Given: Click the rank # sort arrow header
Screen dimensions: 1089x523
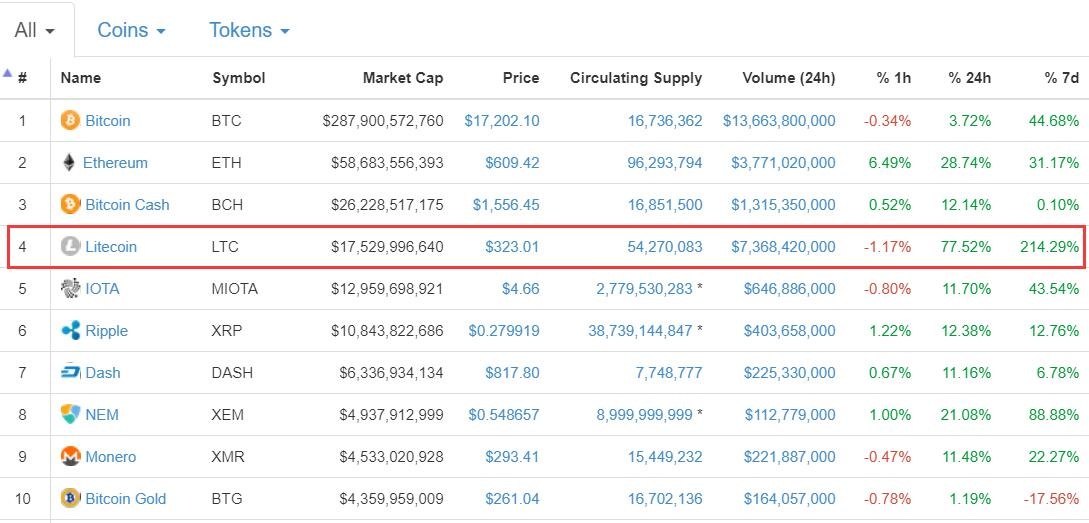Looking at the screenshot, I should 16,77.
